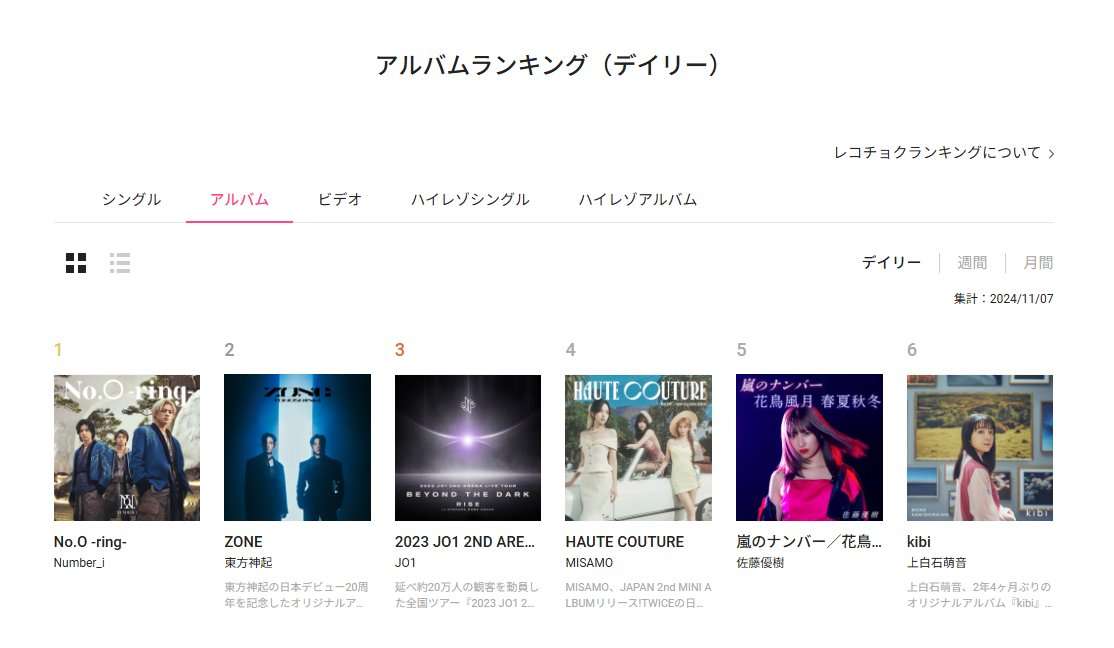Click artist name 上白石萌音

pos(936,563)
